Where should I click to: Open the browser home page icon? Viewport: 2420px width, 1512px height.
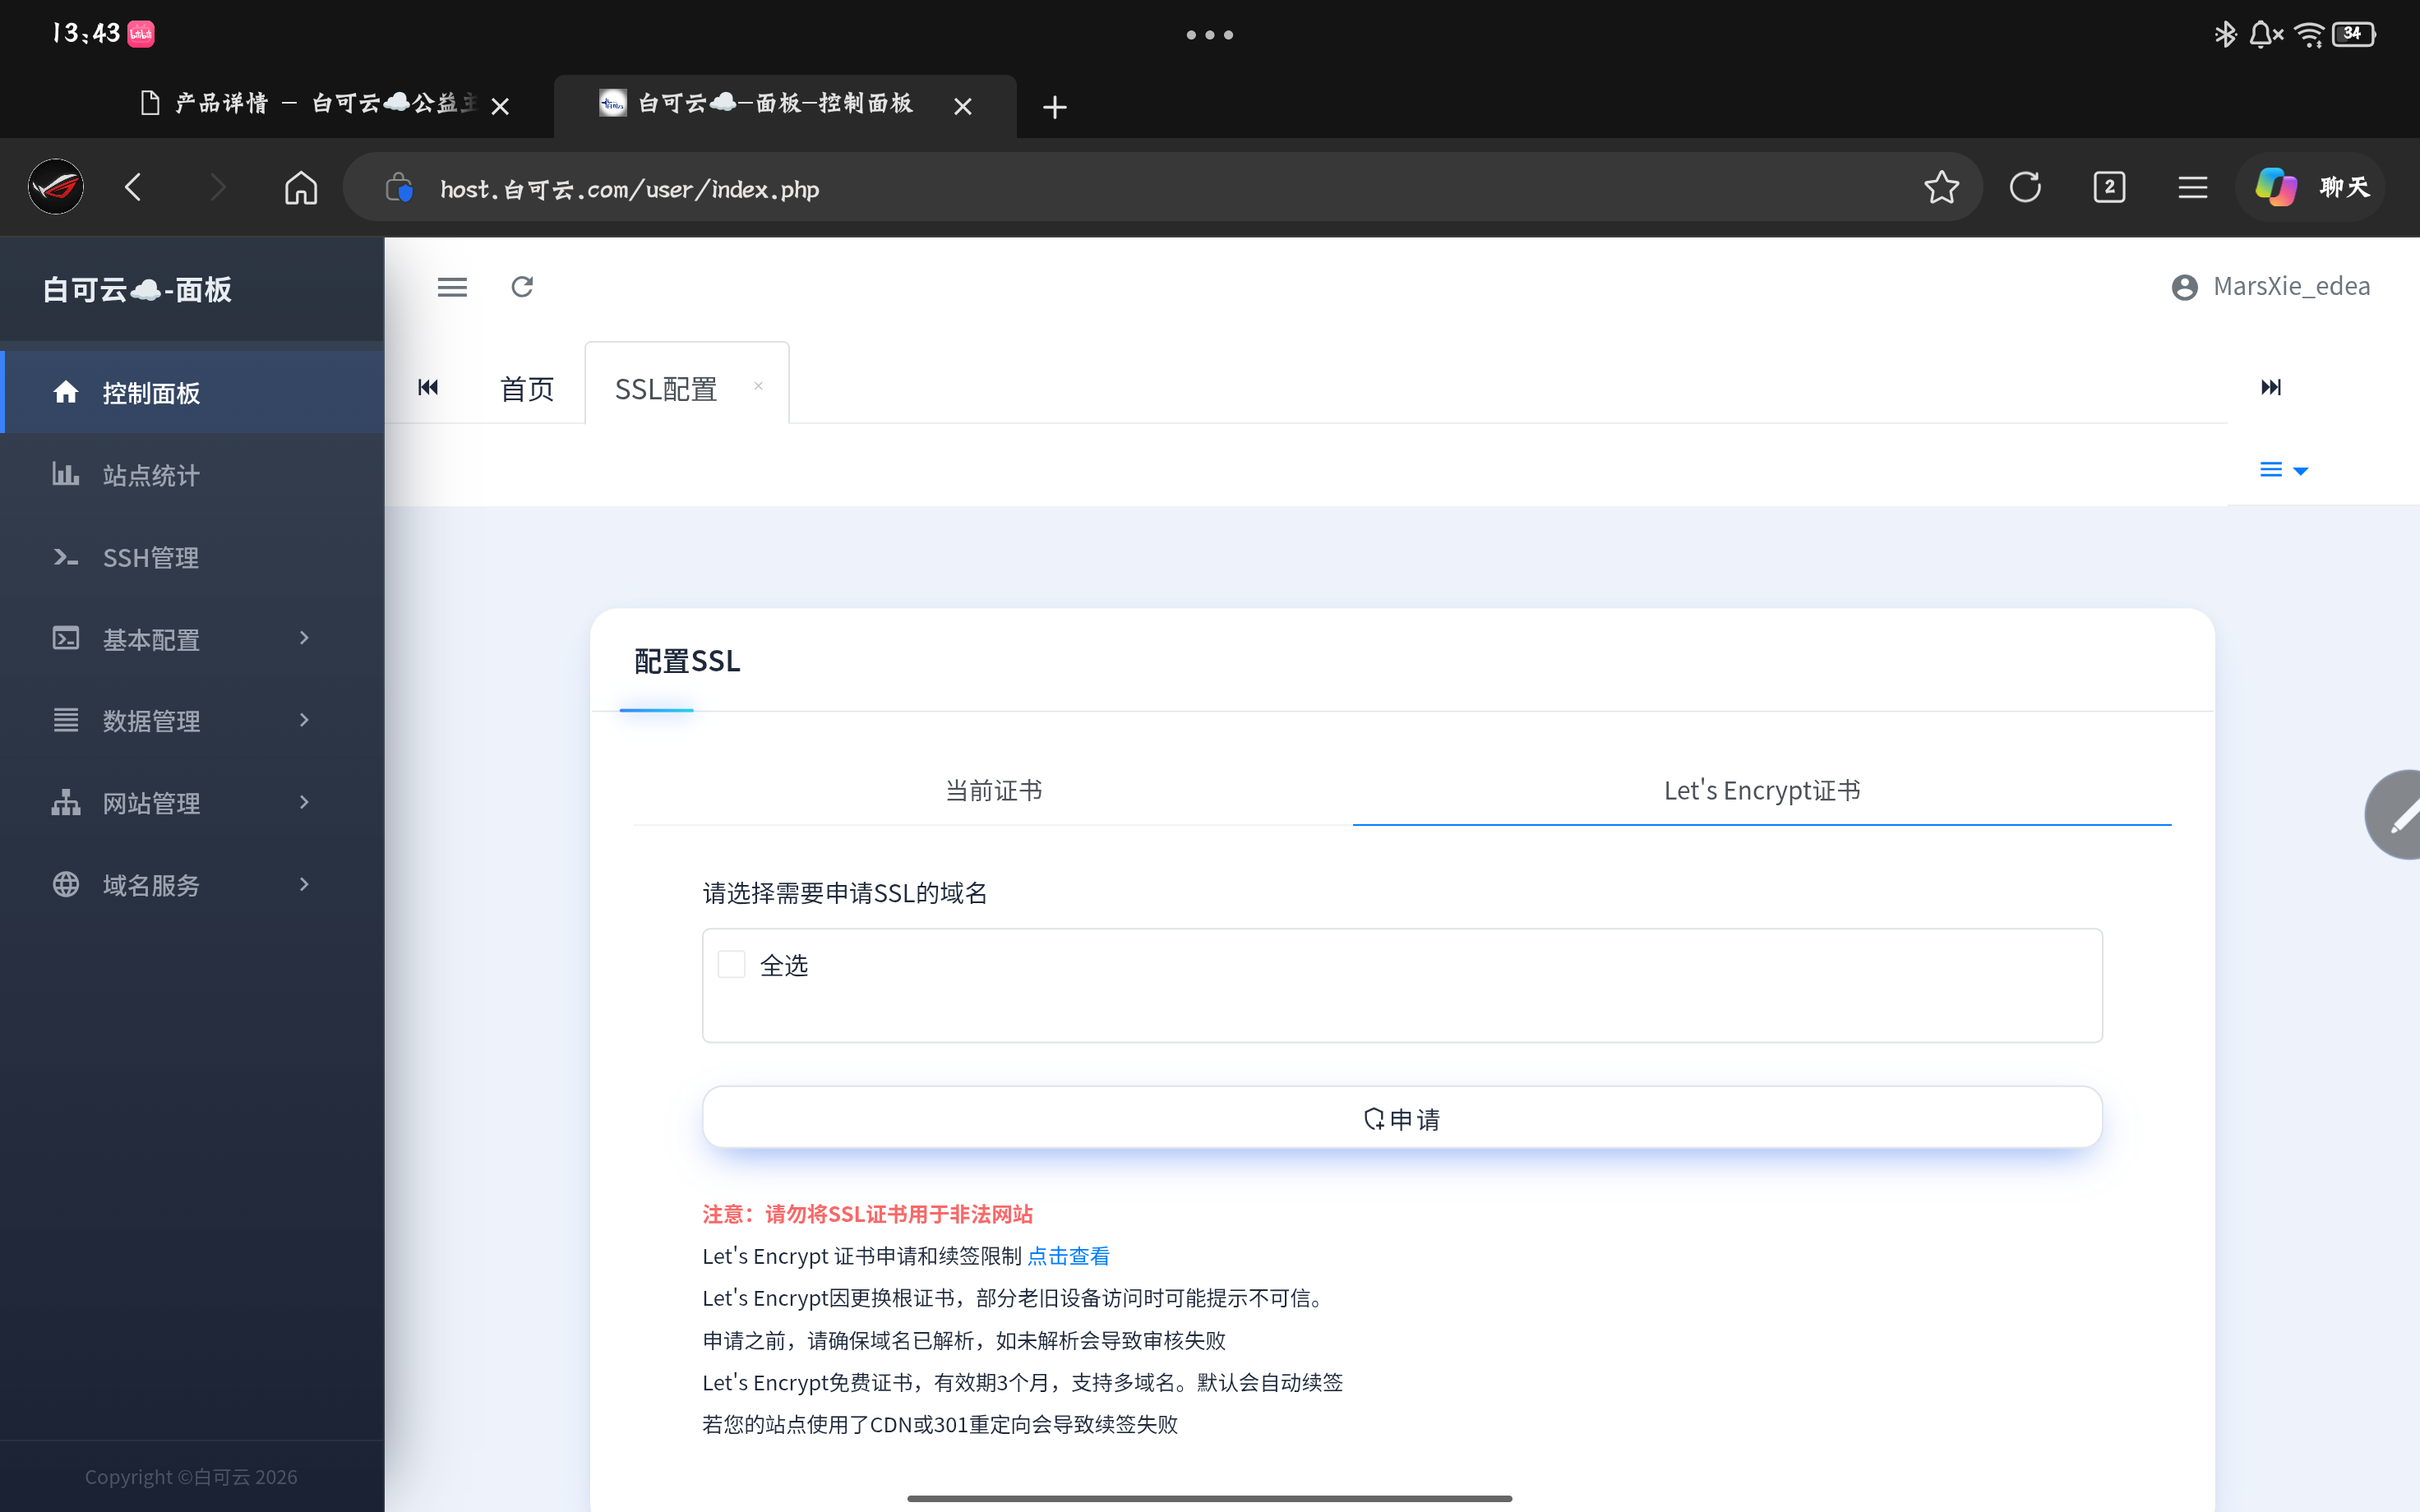pos(301,187)
